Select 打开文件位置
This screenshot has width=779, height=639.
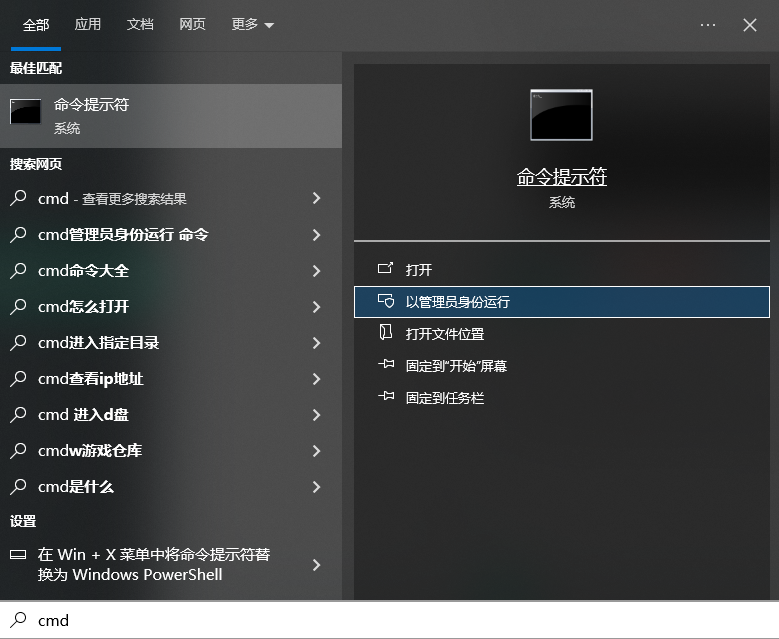pyautogui.click(x=561, y=333)
